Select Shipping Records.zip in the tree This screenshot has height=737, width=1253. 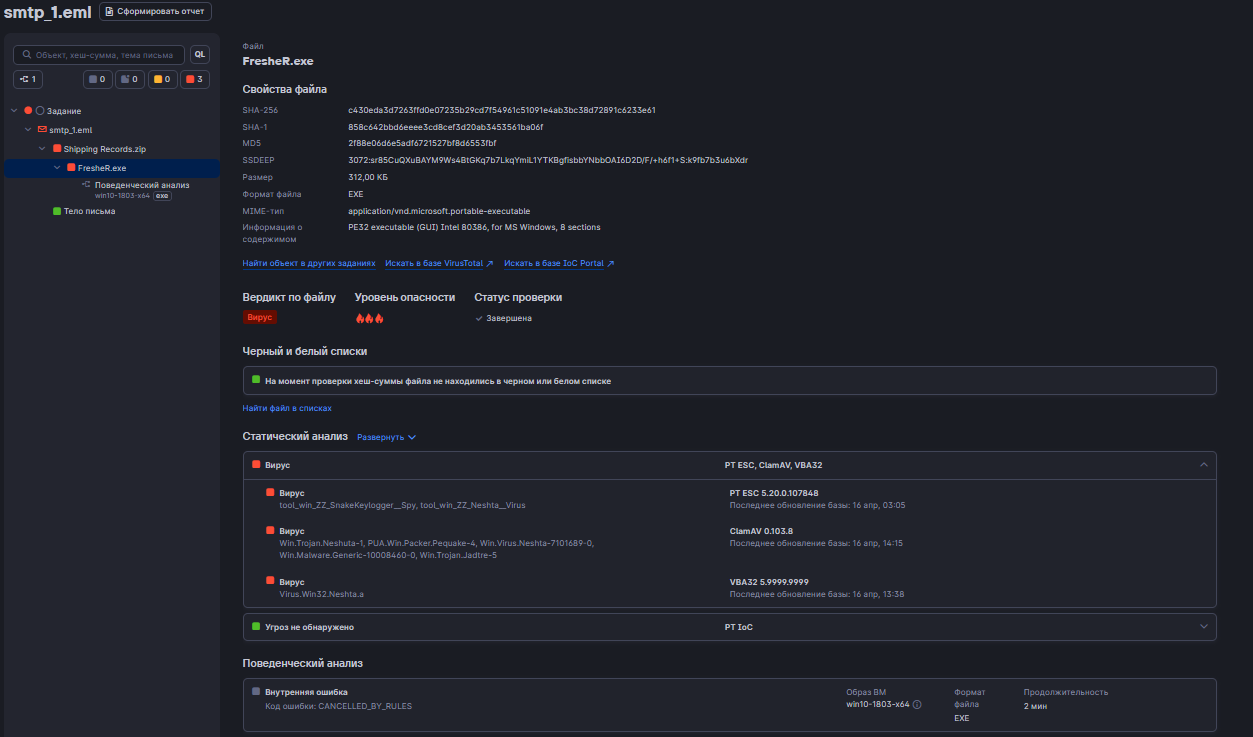105,149
